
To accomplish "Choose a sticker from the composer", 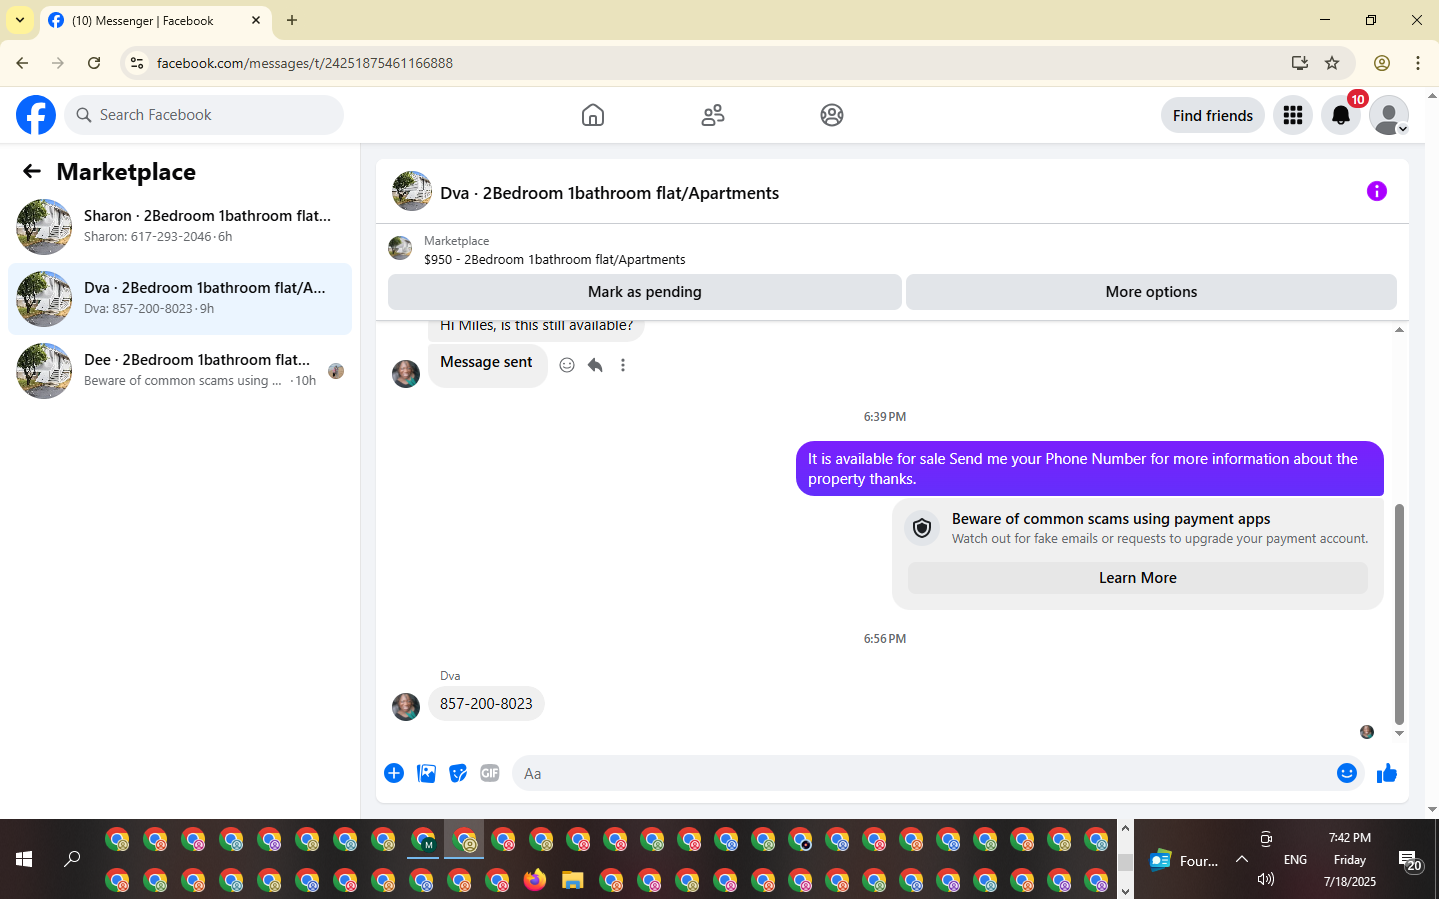I will 458,773.
